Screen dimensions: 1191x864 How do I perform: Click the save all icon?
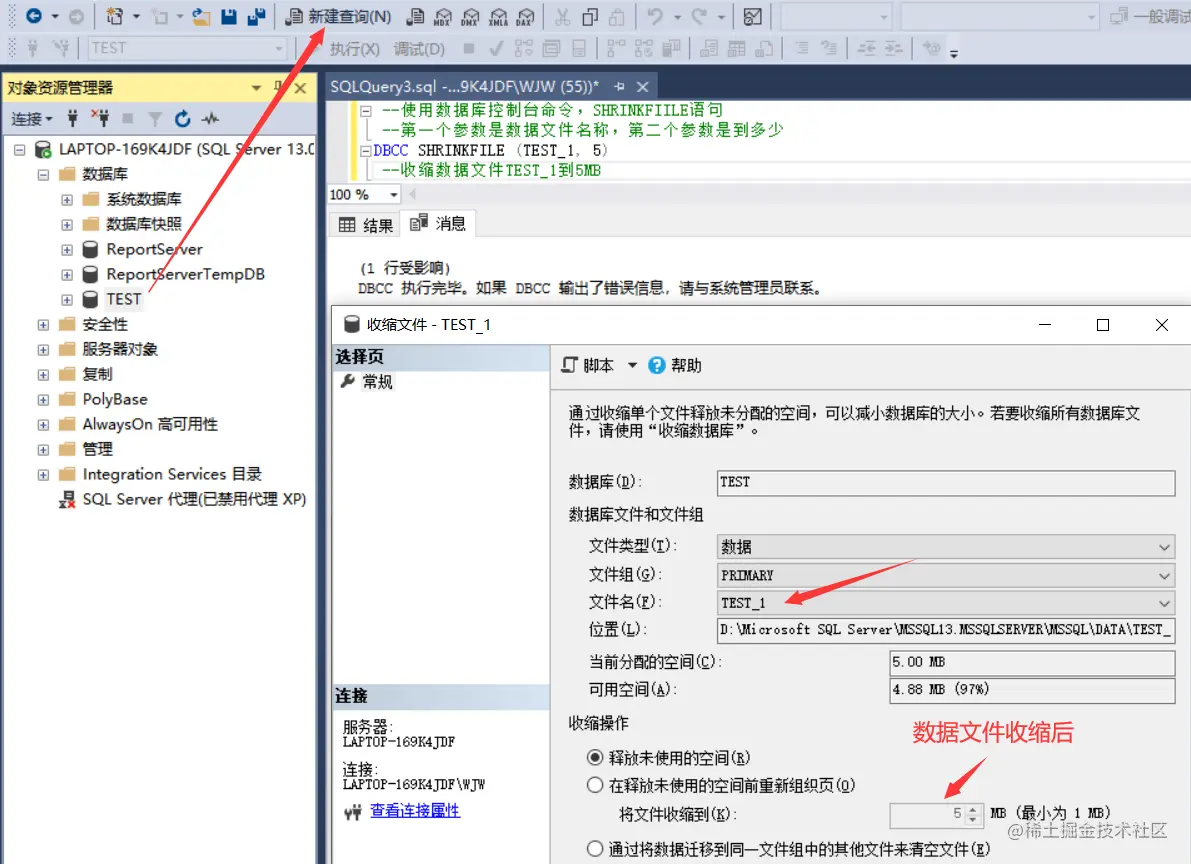pyautogui.click(x=257, y=16)
